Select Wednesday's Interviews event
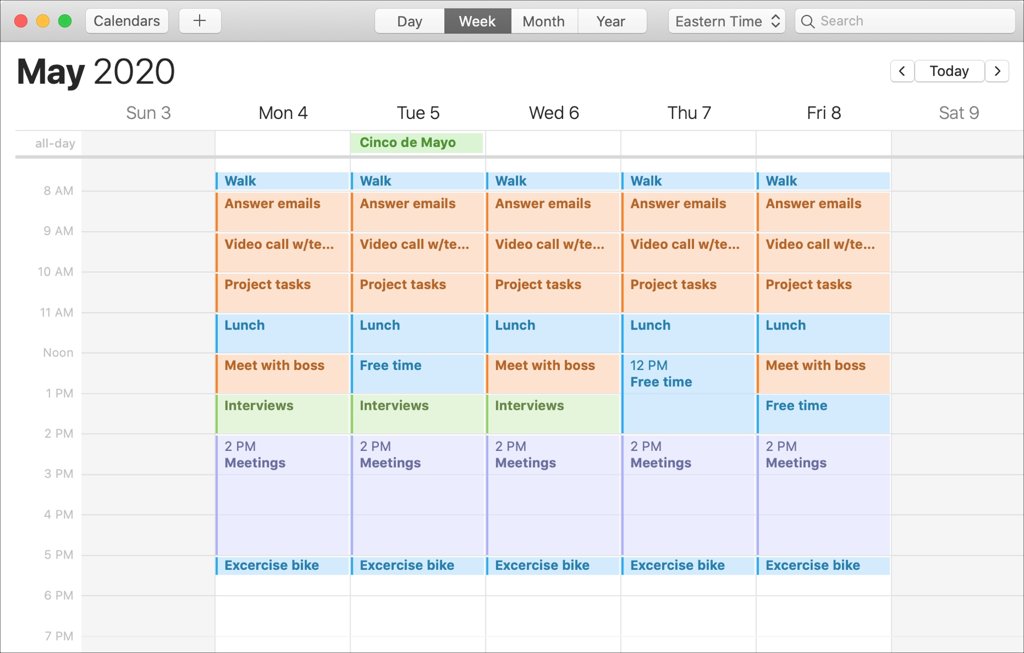The height and width of the screenshot is (653, 1024). (553, 413)
